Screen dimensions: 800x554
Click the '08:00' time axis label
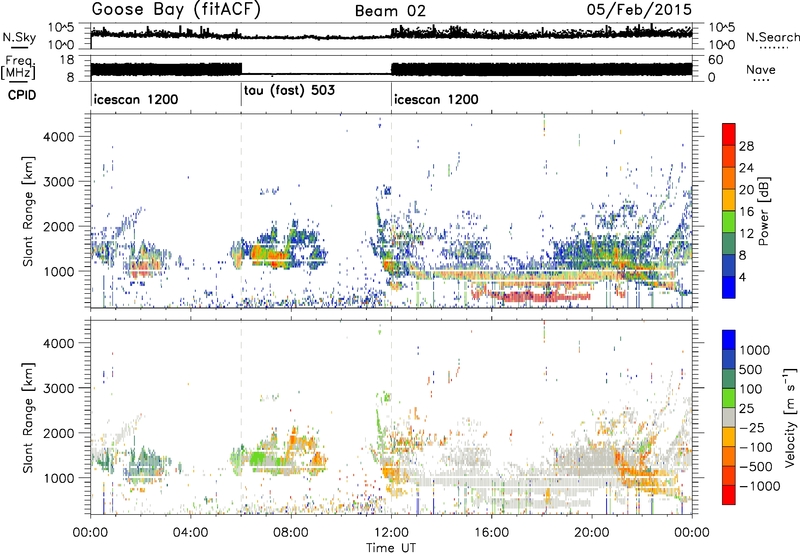(x=291, y=533)
